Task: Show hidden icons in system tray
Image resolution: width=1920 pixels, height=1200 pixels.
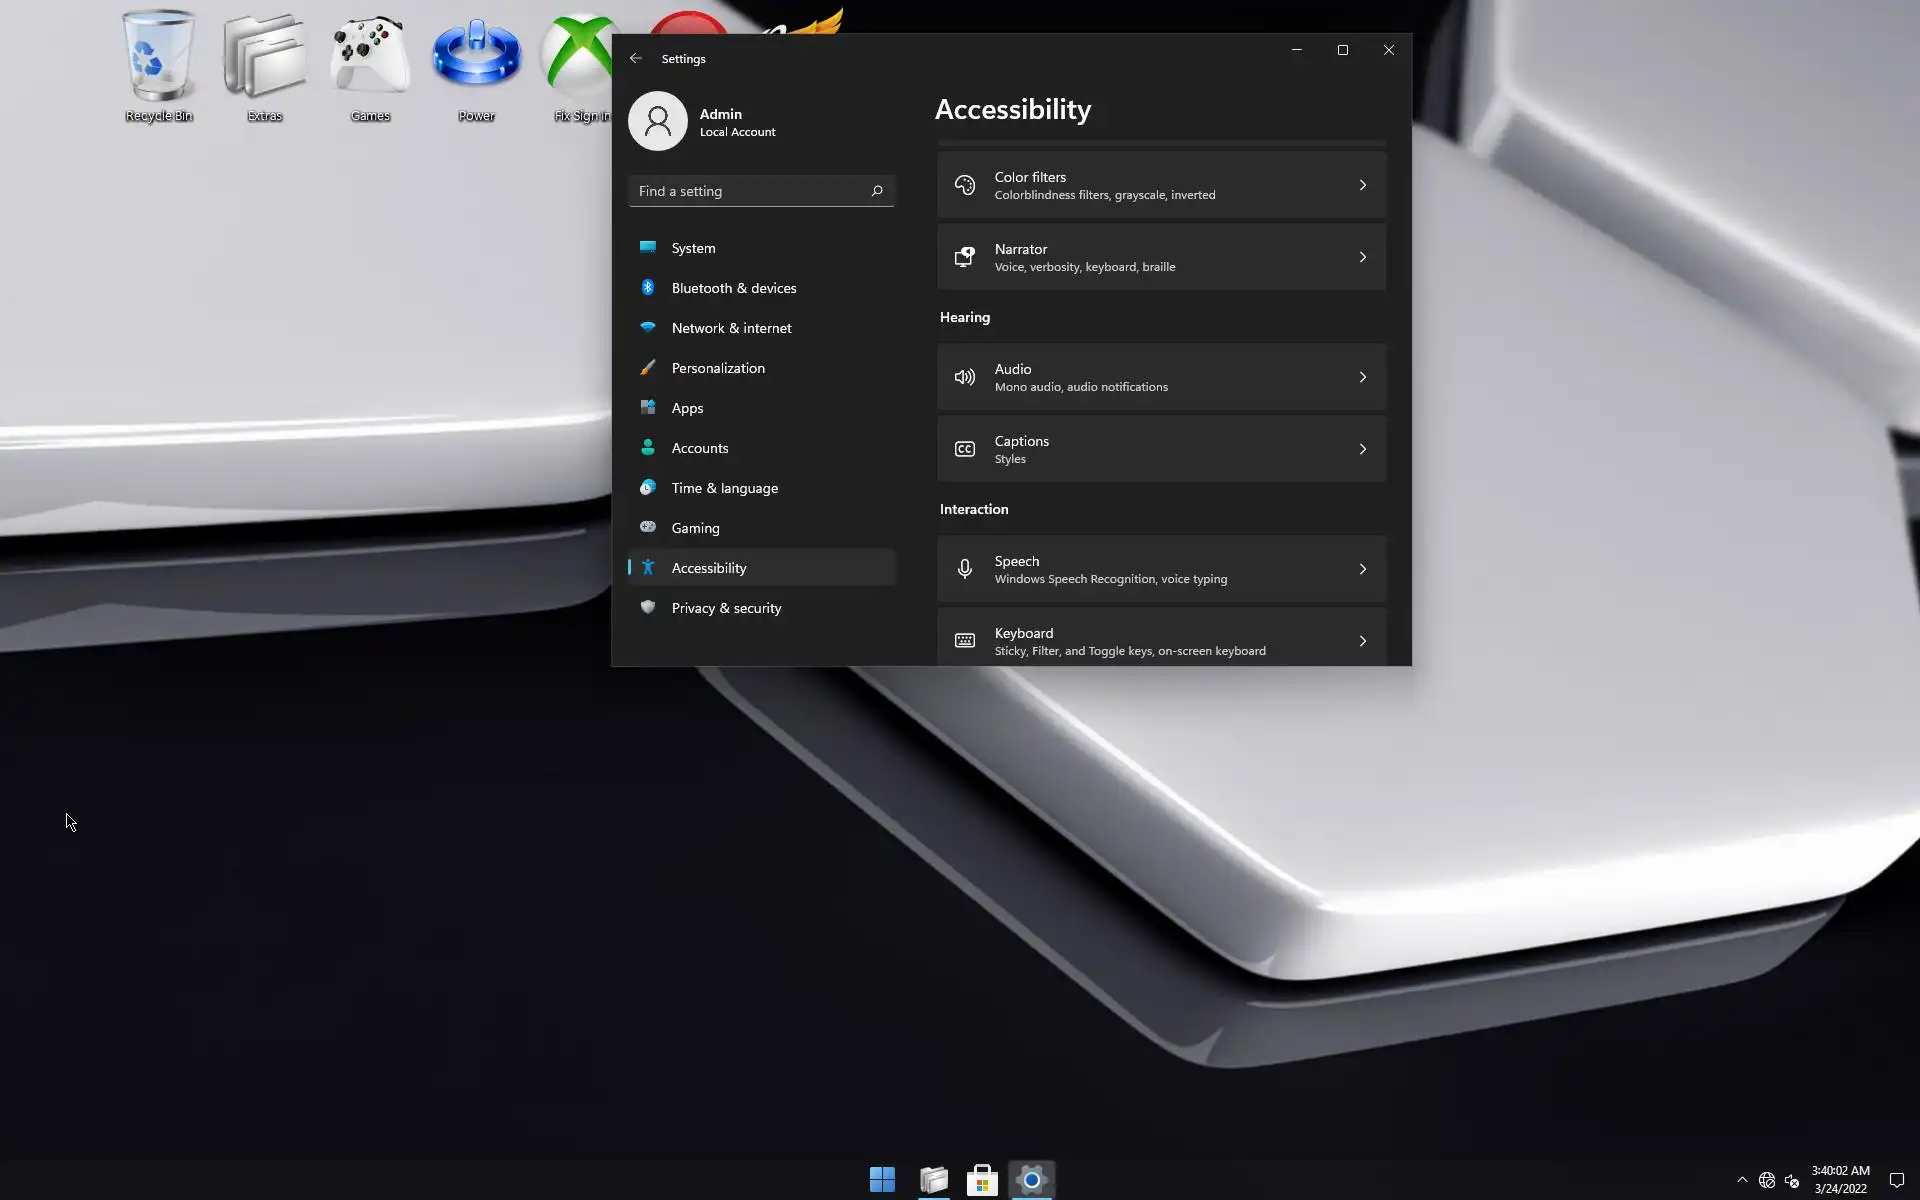Action: (1742, 1180)
